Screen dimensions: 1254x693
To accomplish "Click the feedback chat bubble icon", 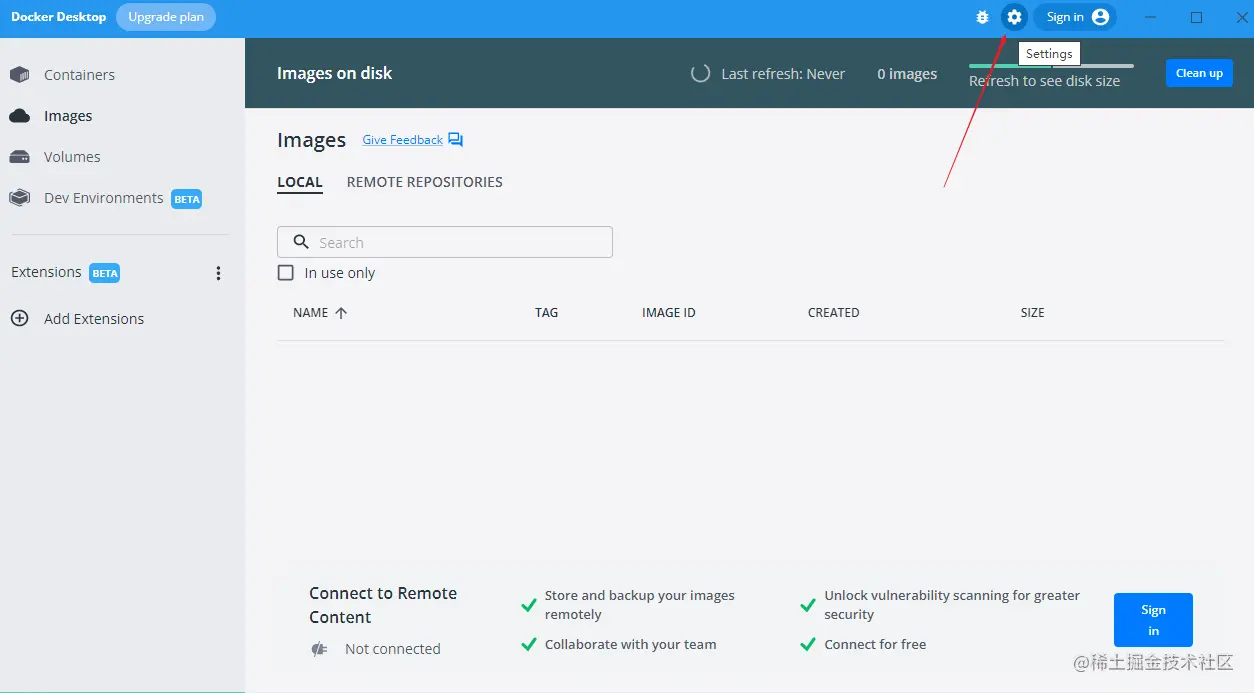I will [456, 140].
